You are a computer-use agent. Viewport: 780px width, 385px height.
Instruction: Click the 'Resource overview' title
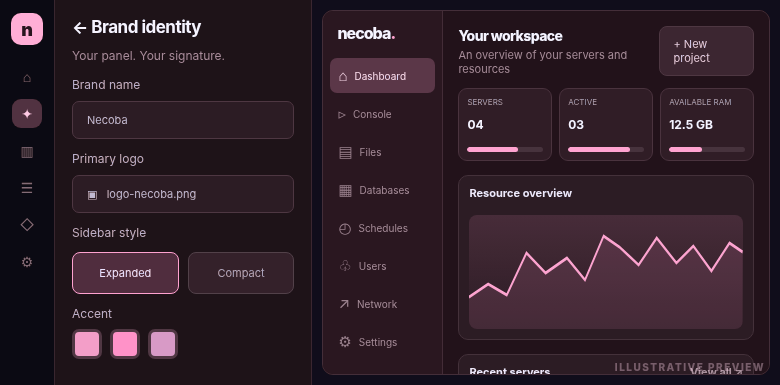520,193
